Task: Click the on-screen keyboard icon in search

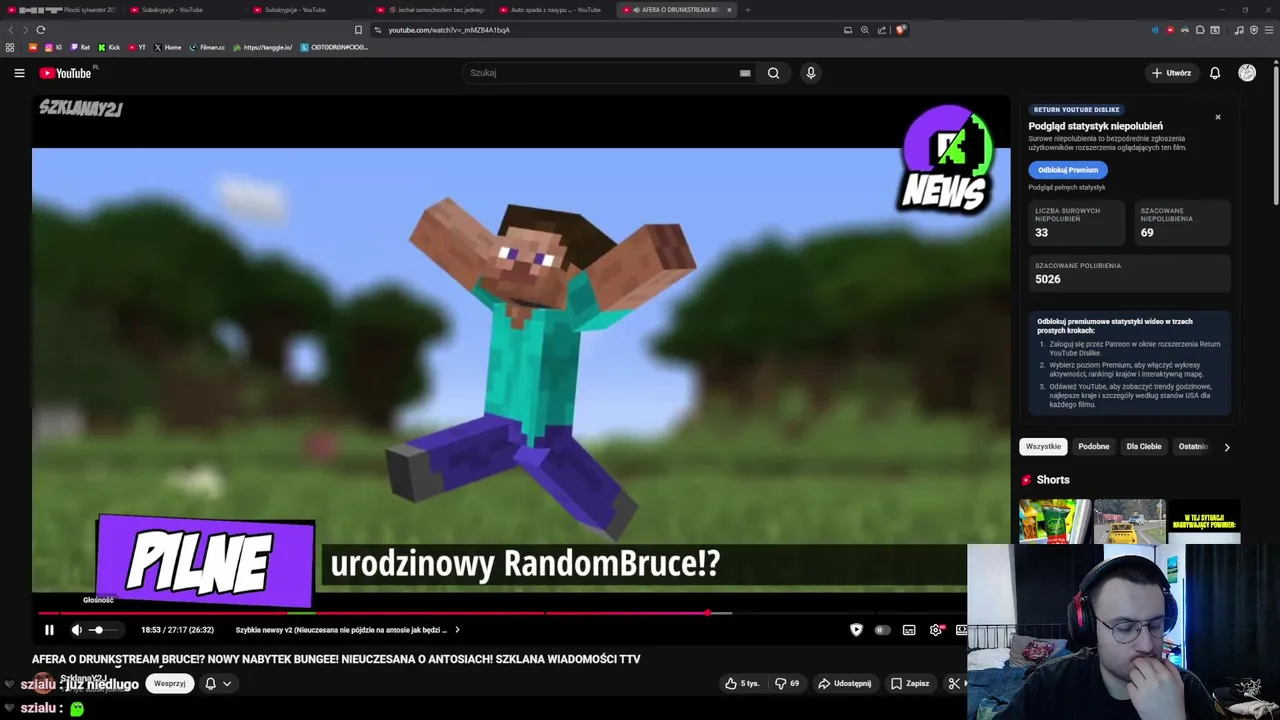Action: tap(745, 73)
